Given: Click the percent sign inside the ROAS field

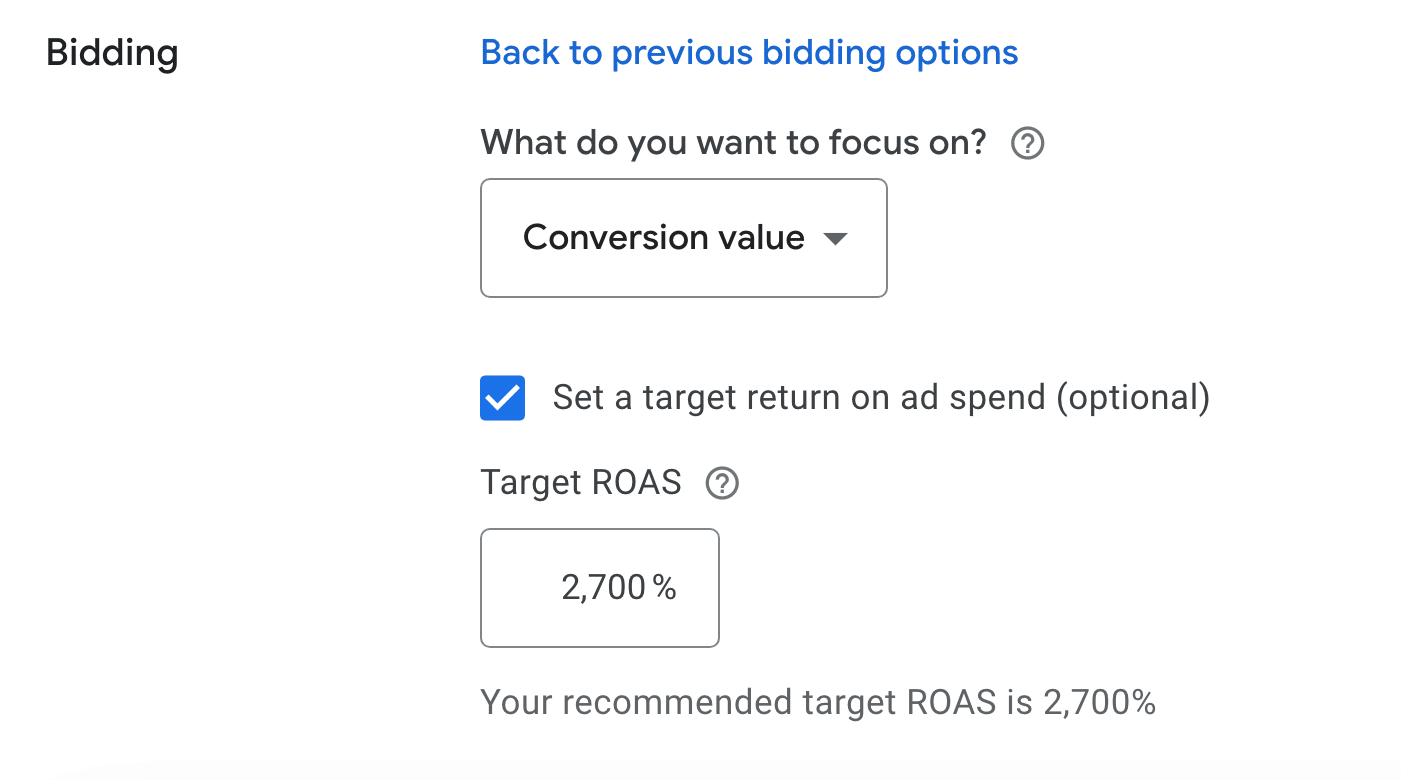Looking at the screenshot, I should (x=665, y=588).
